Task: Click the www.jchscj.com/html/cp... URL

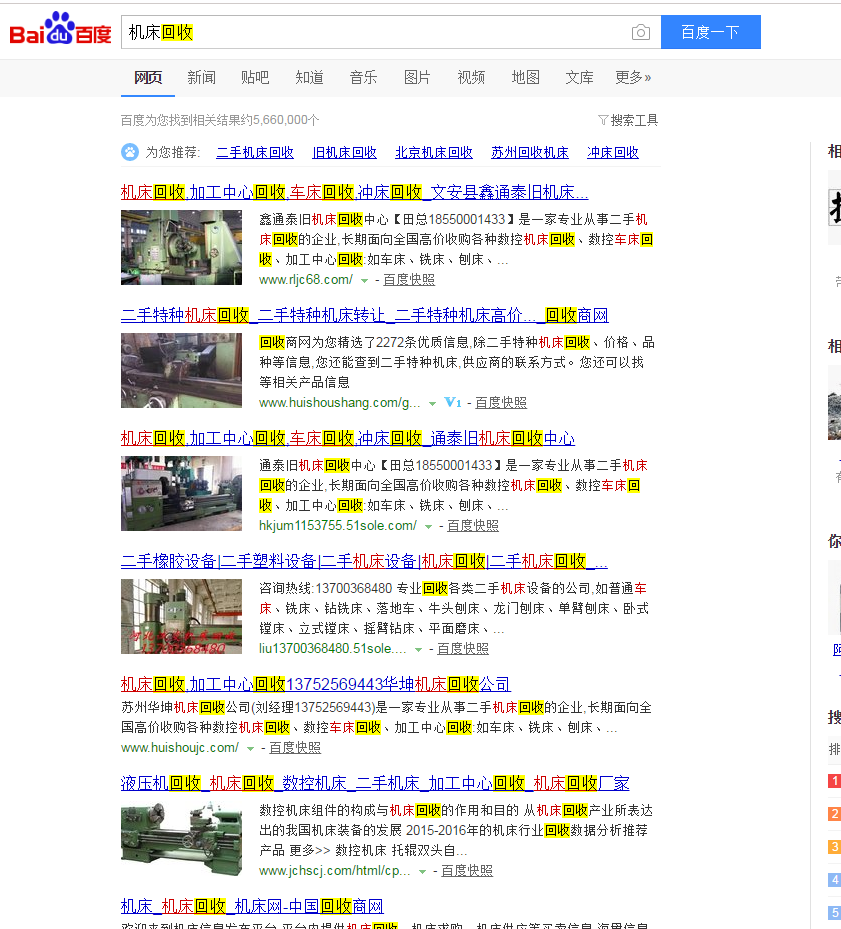Action: (335, 871)
